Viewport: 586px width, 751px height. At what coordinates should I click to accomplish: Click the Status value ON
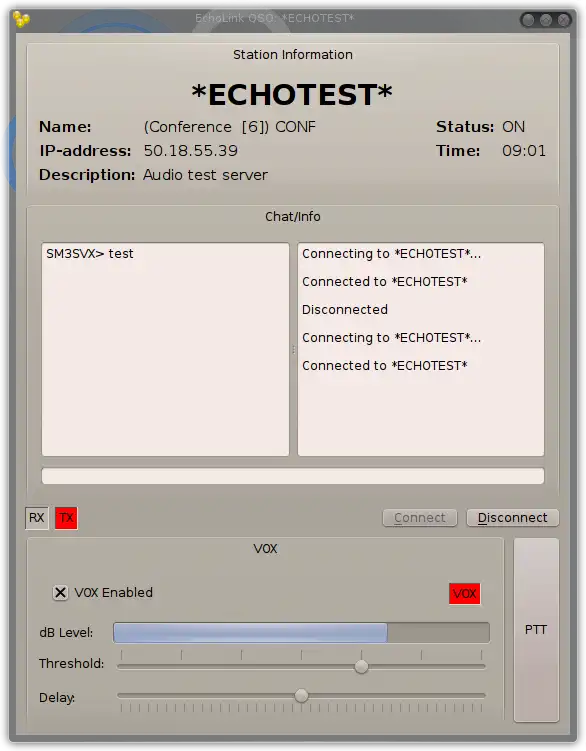pyautogui.click(x=513, y=127)
